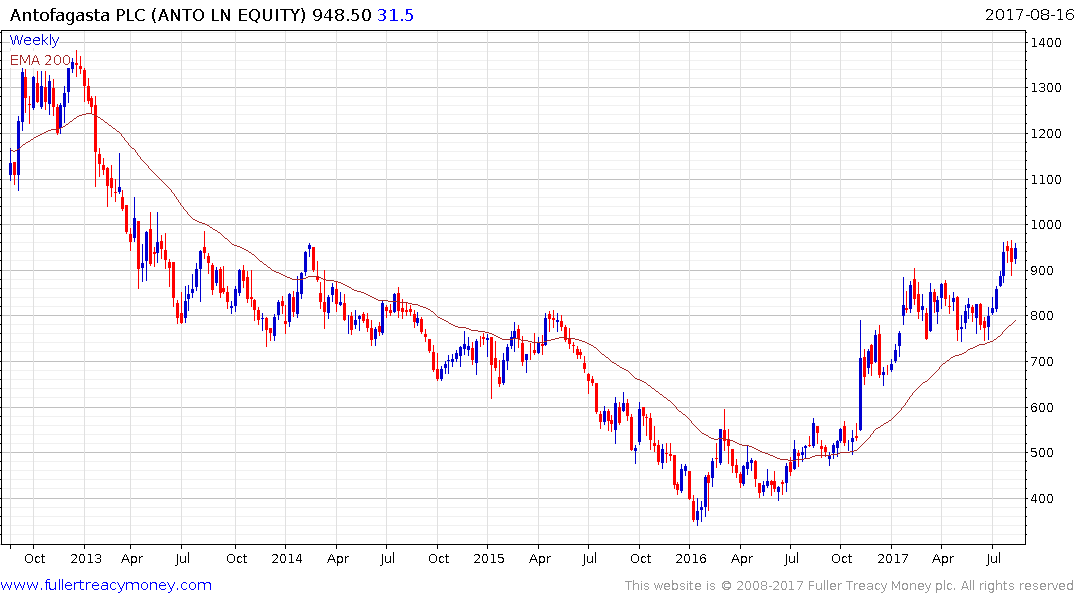Click the 900 price axis label

1042,271
